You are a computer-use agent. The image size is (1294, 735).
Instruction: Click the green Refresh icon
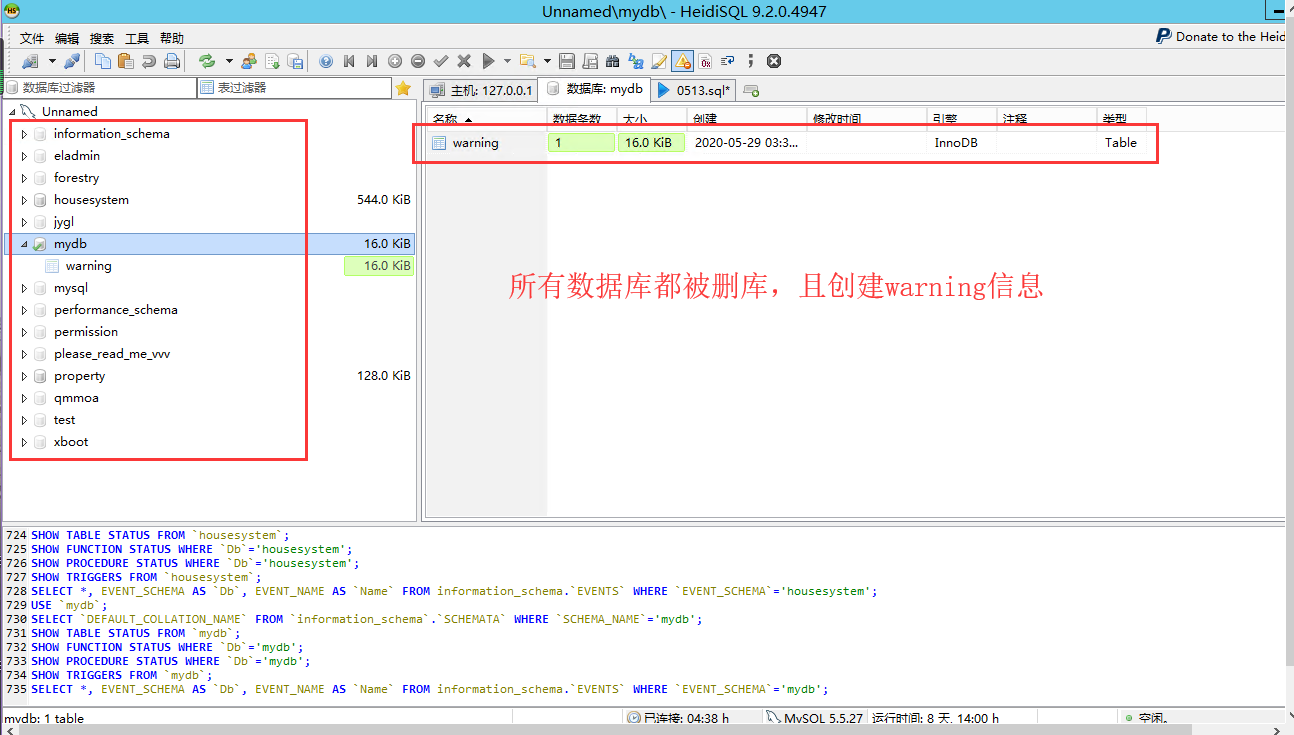[207, 61]
